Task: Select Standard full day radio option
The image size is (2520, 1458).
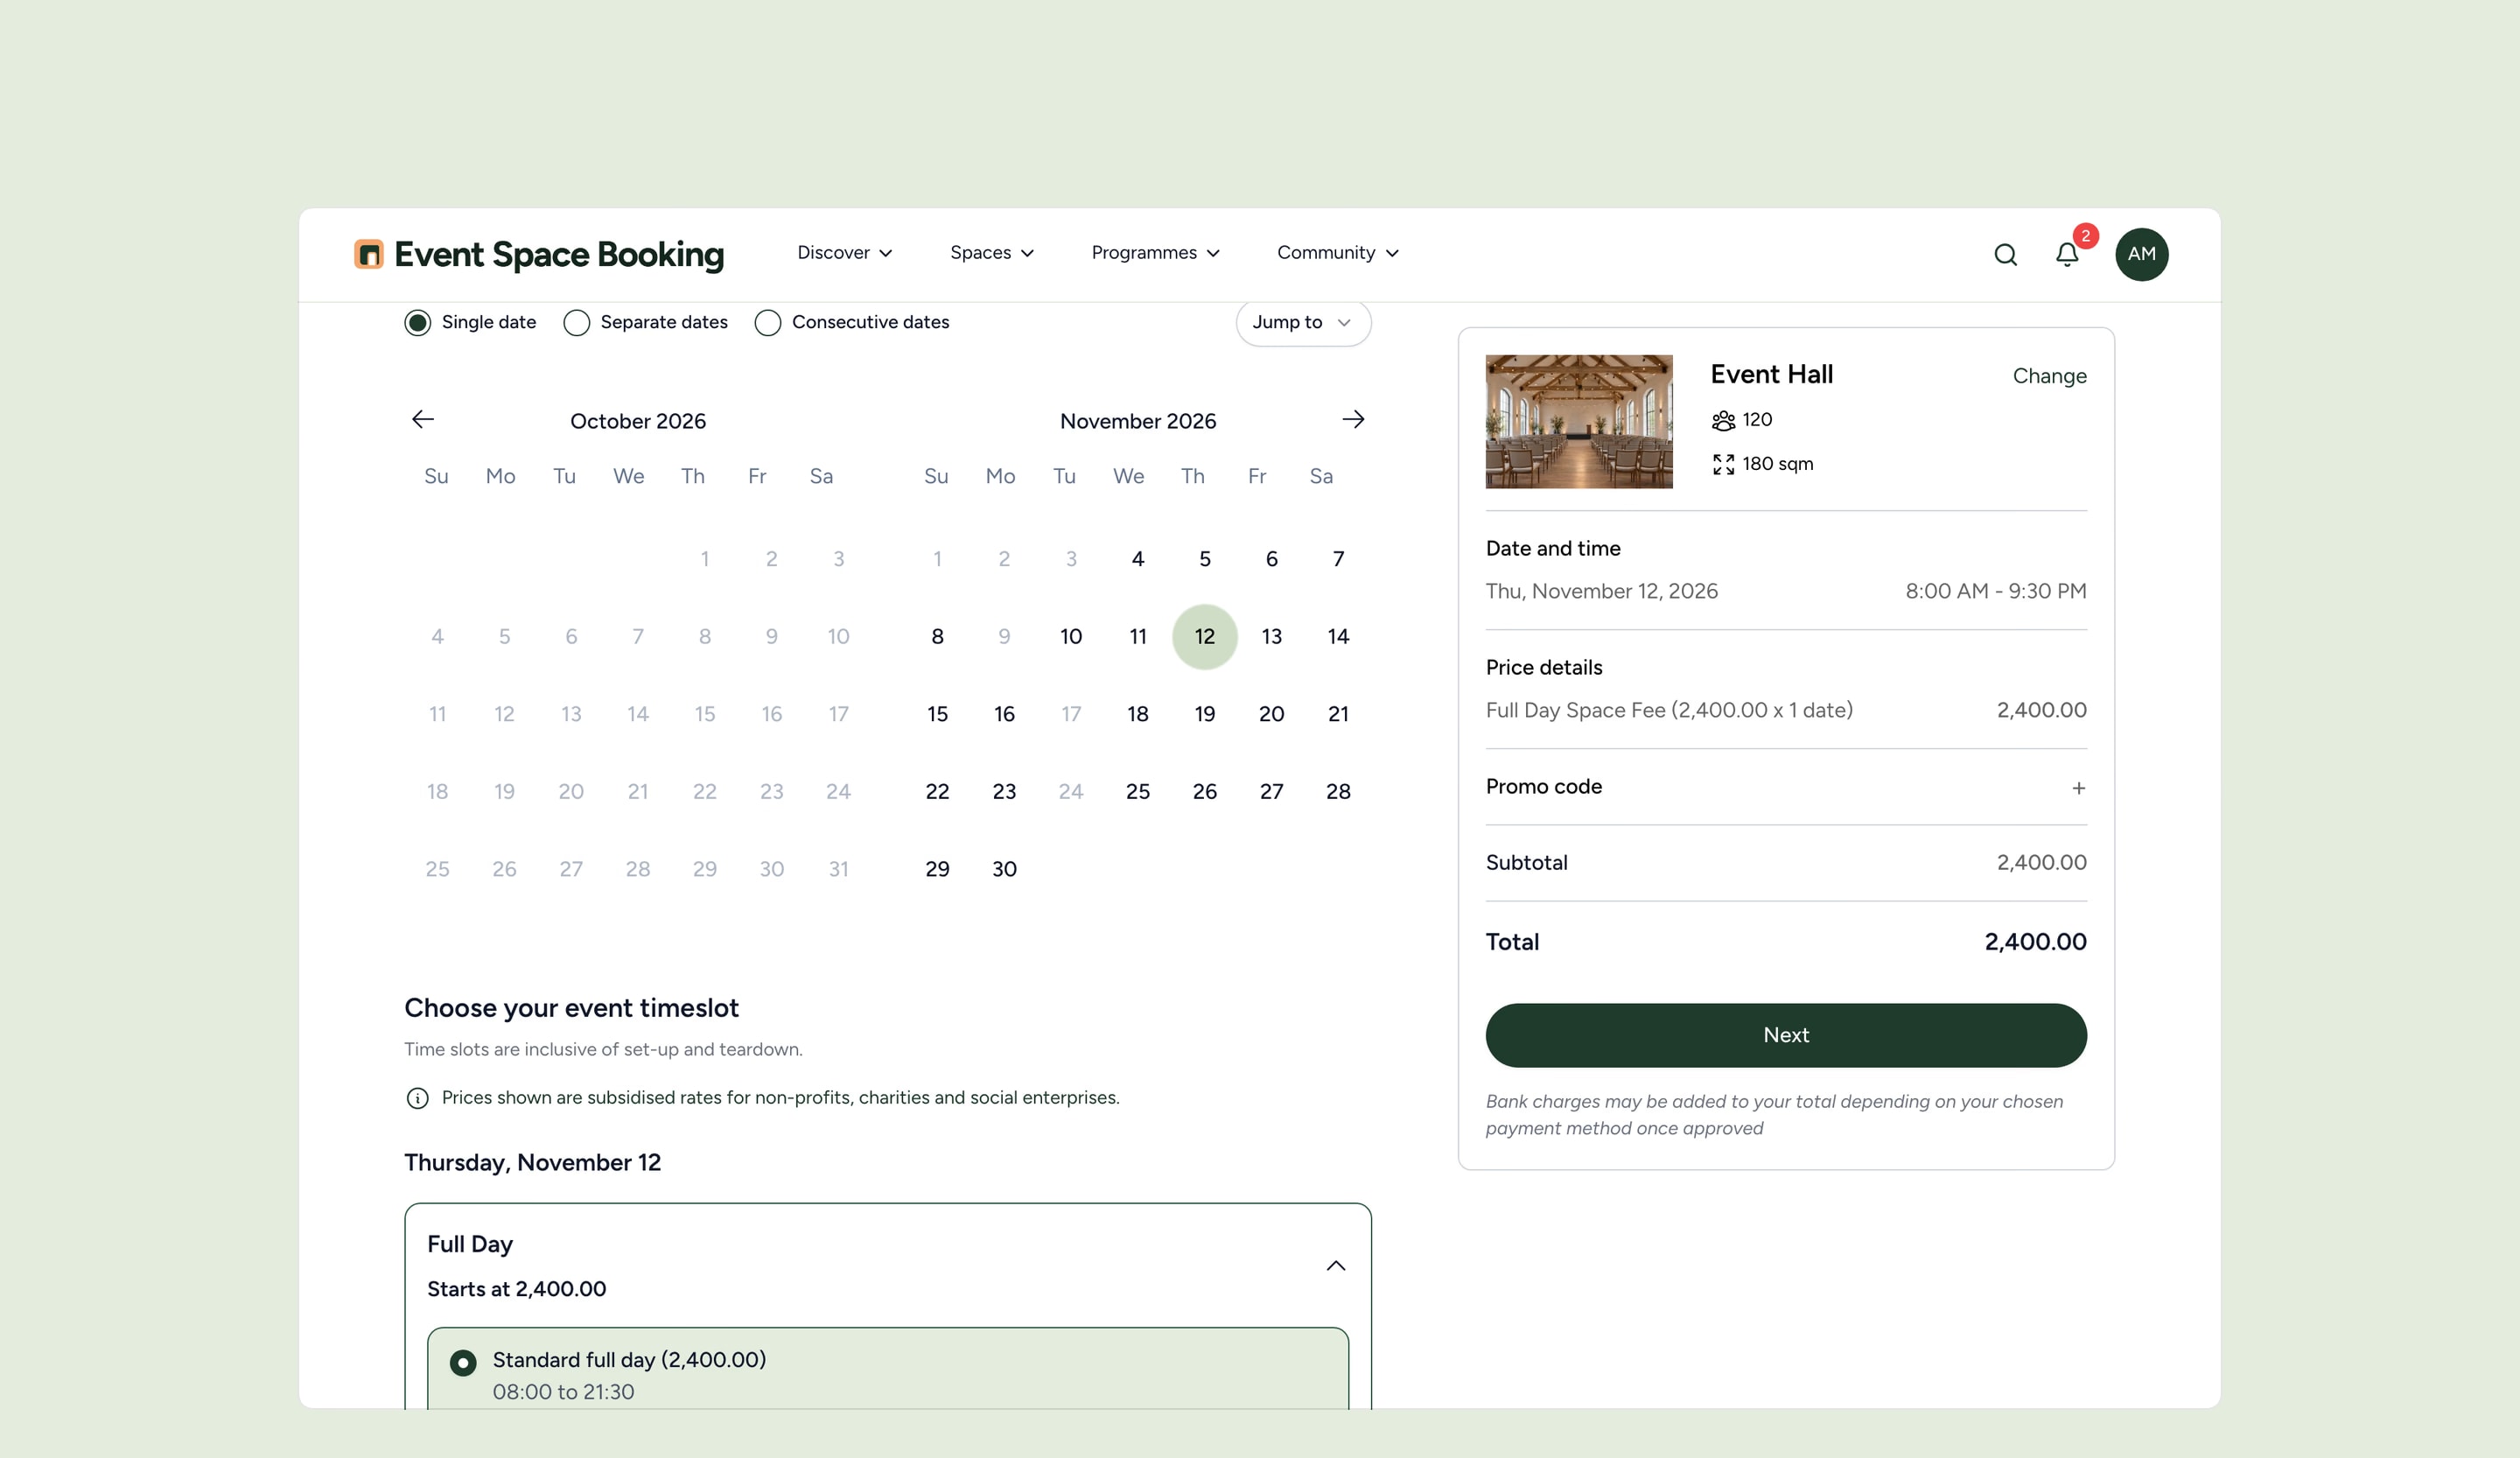Action: point(462,1363)
